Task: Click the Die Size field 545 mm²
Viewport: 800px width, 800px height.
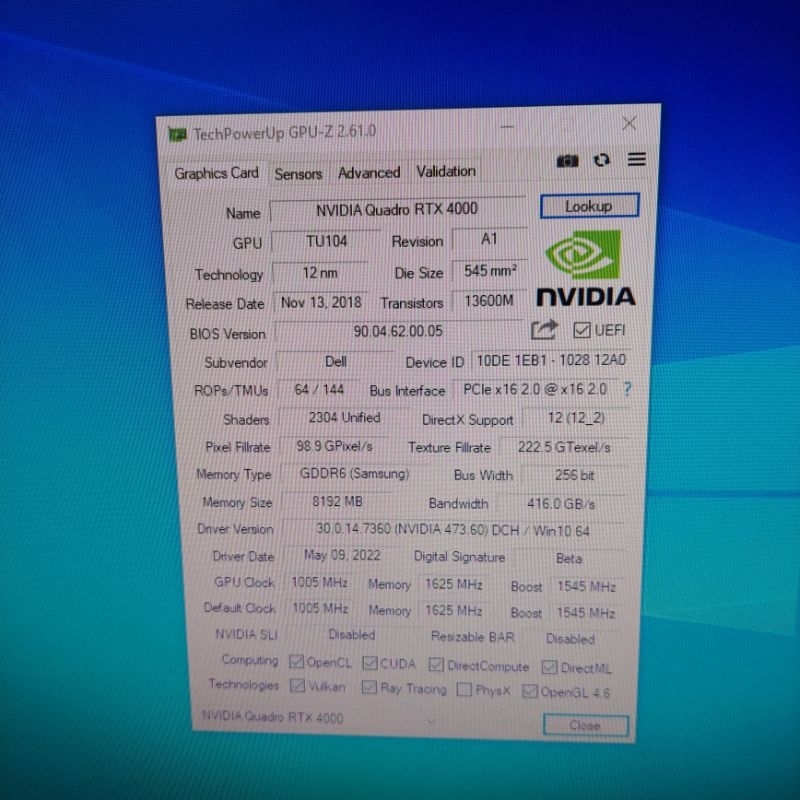Action: pyautogui.click(x=490, y=270)
